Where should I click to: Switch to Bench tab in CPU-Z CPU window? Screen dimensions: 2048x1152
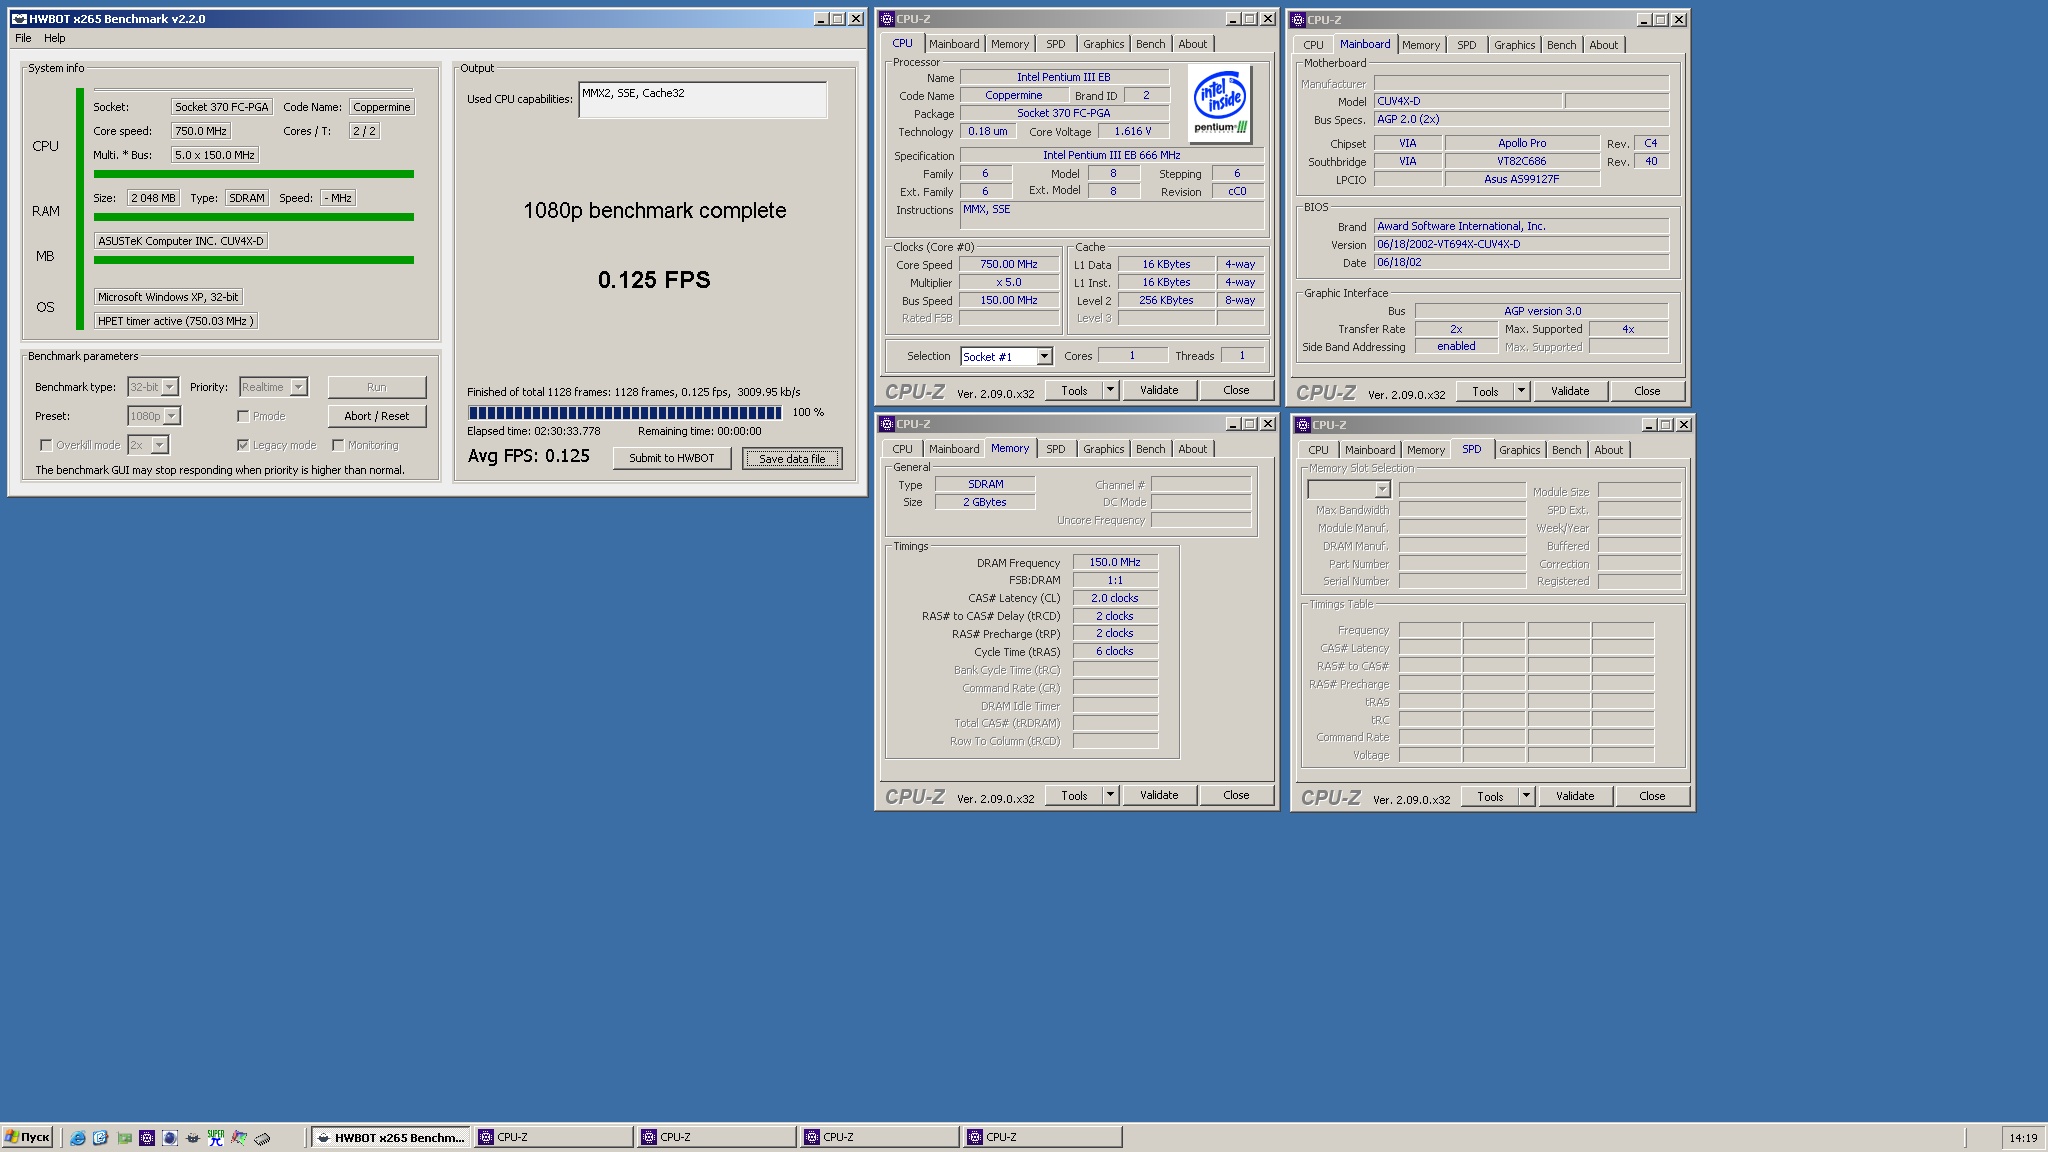pos(1151,44)
